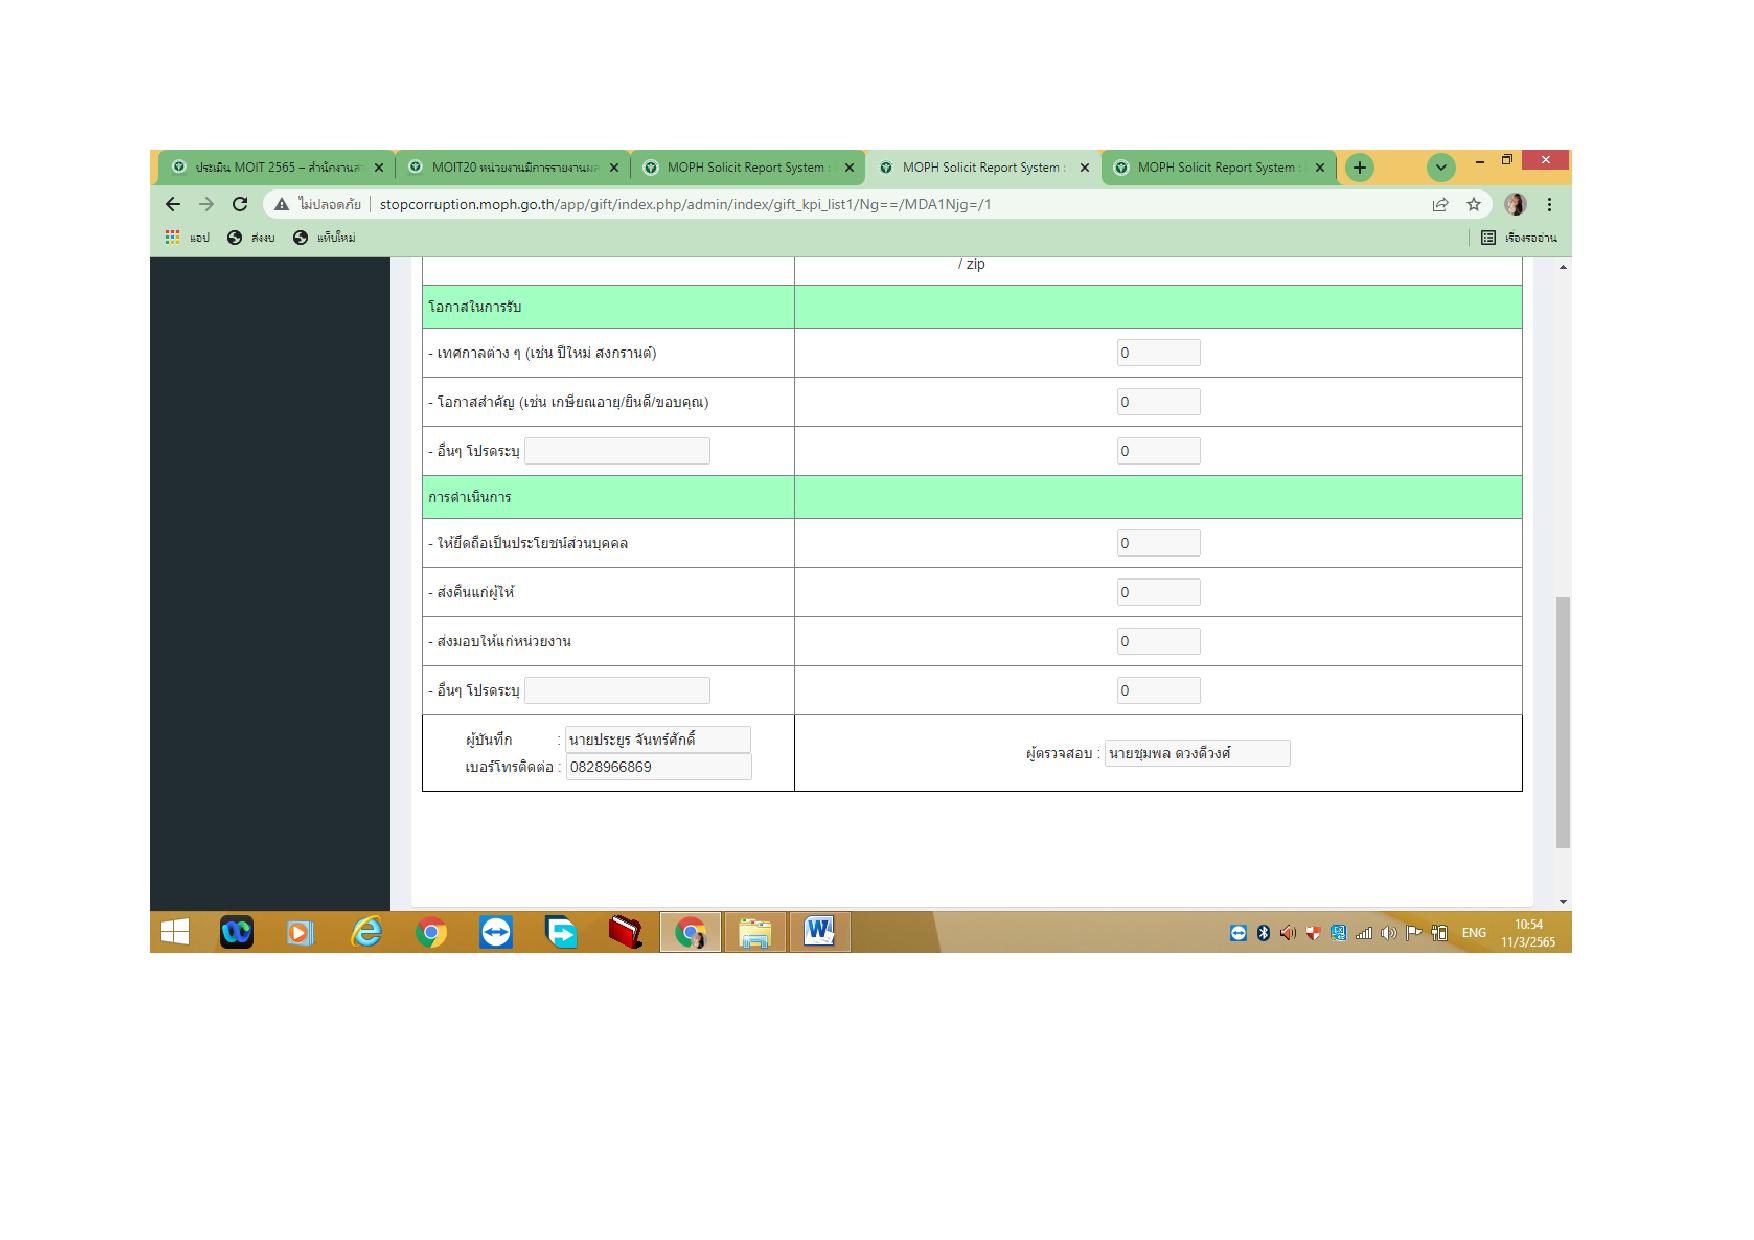
Task: Open TeamViewer from taskbar
Action: [x=496, y=932]
